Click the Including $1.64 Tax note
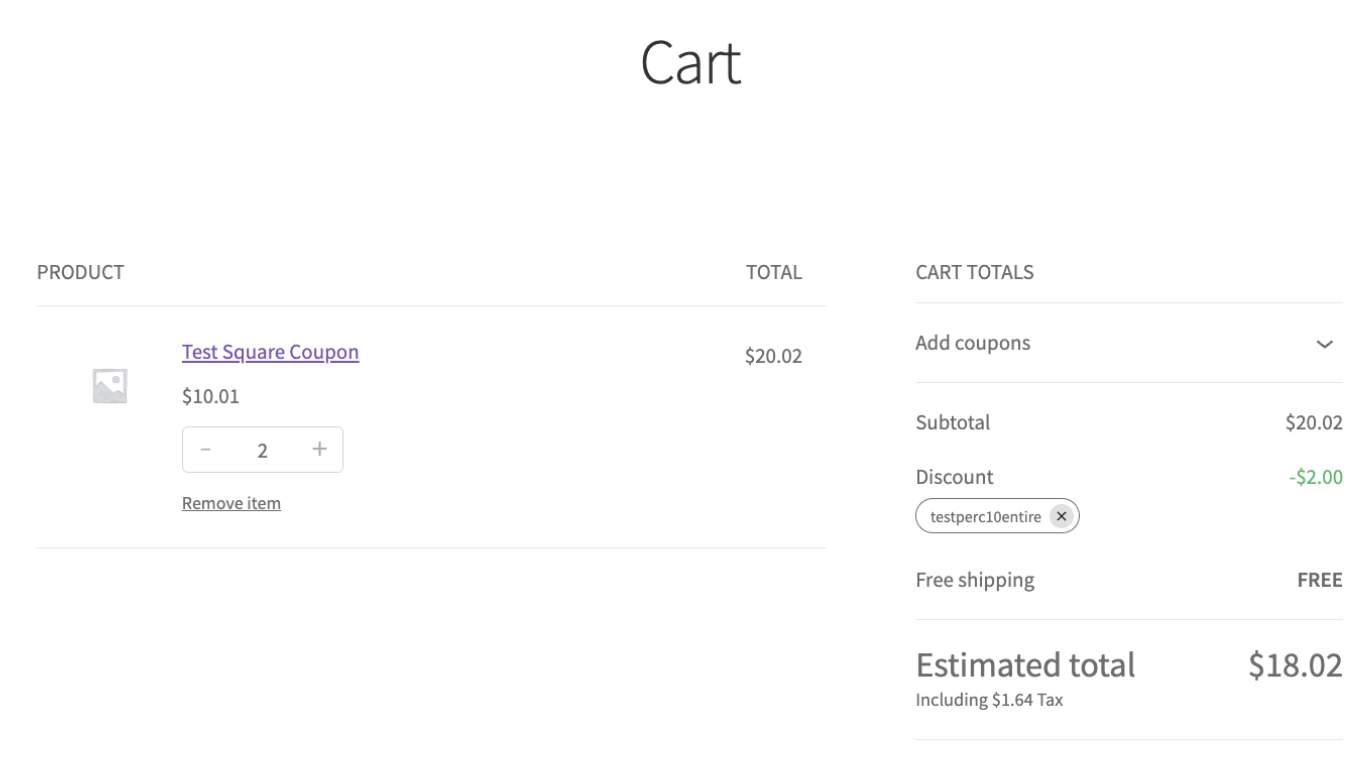Image resolution: width=1360 pixels, height=772 pixels. (989, 700)
